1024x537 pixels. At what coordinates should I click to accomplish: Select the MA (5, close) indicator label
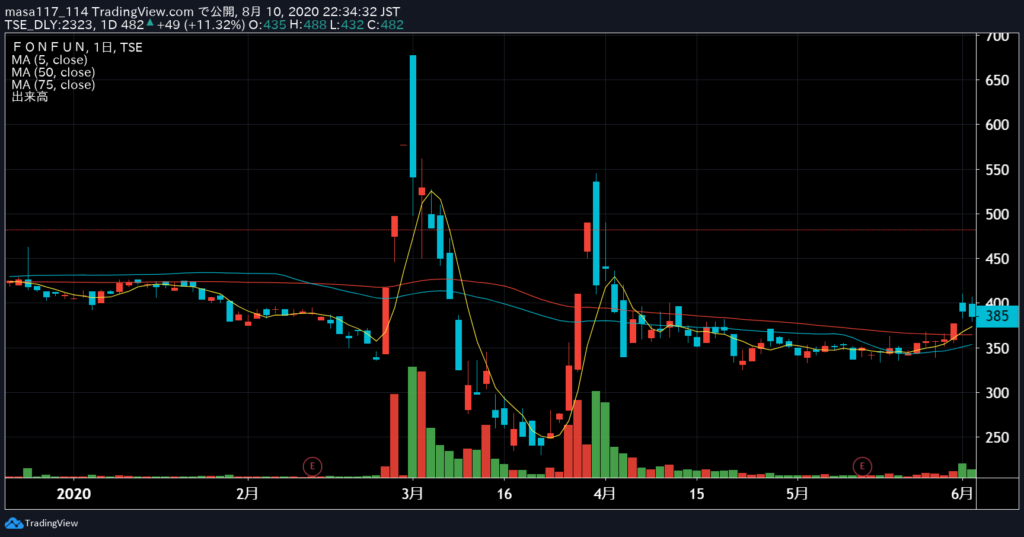tap(50, 59)
